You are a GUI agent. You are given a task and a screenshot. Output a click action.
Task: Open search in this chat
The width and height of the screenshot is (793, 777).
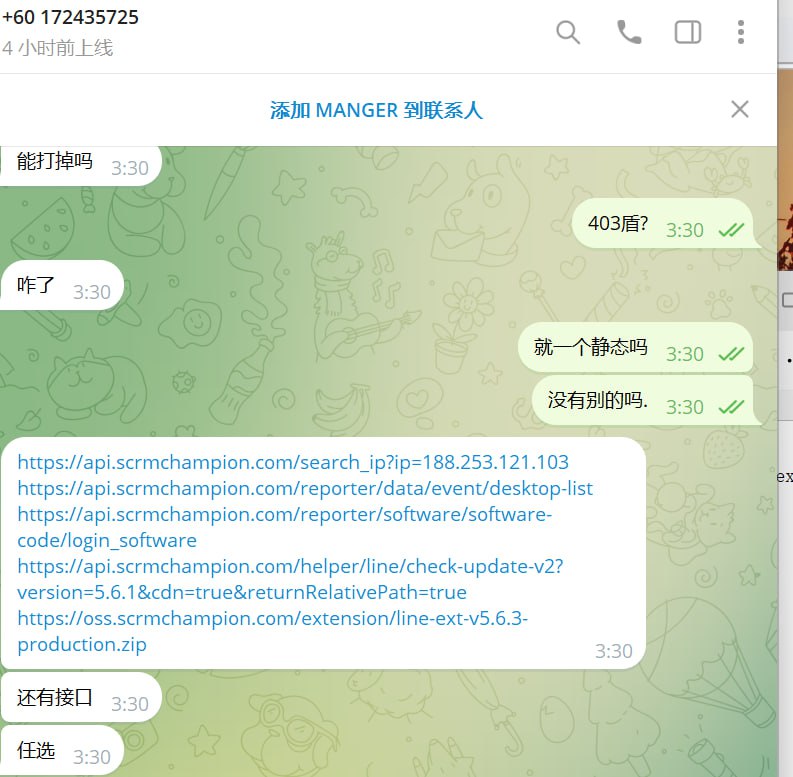pos(568,33)
